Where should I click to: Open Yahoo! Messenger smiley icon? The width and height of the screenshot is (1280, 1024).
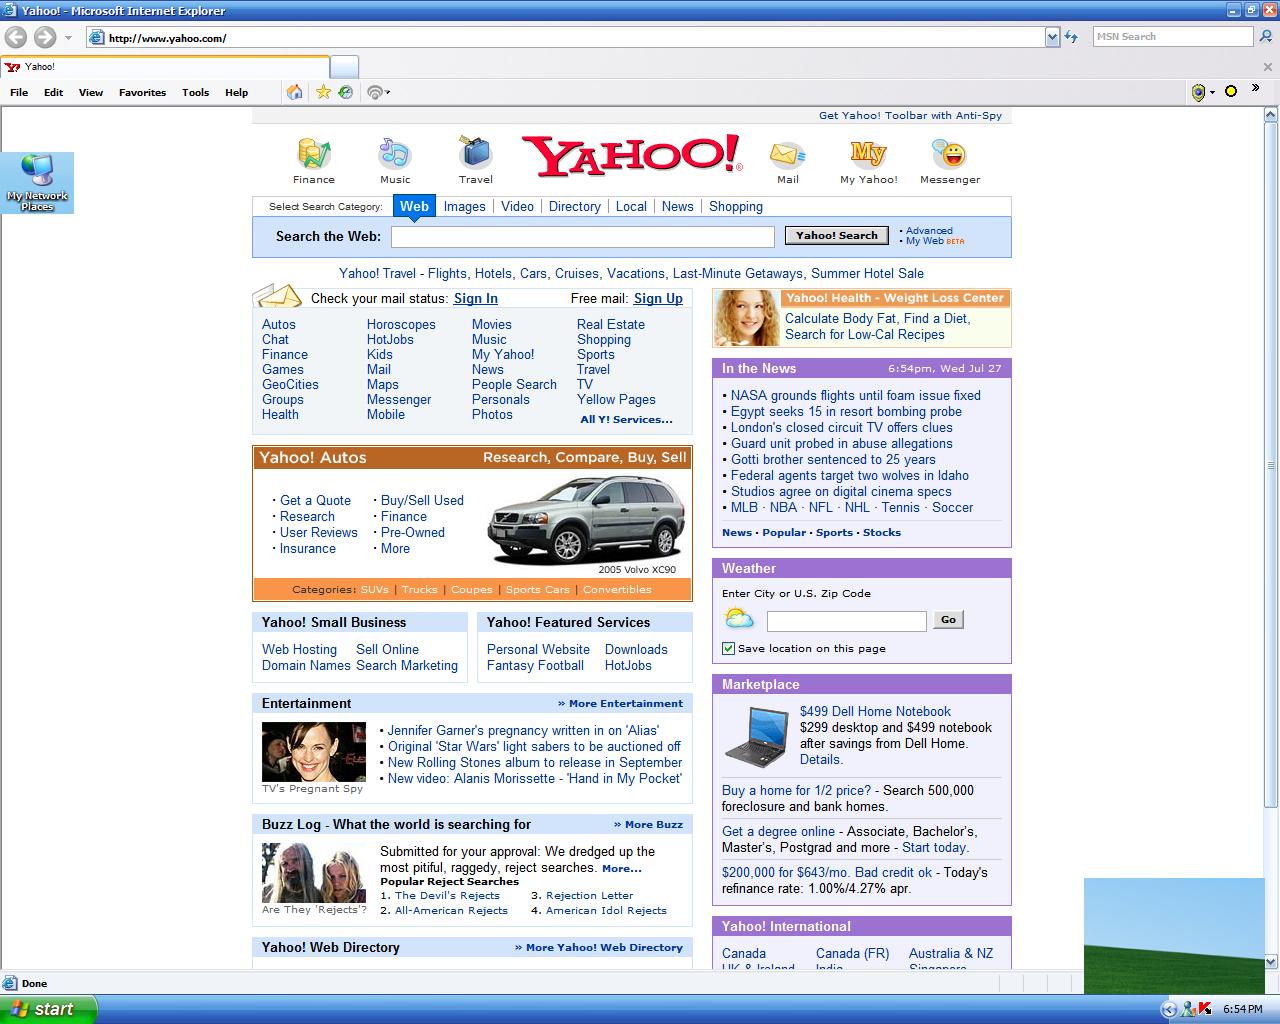pos(949,154)
